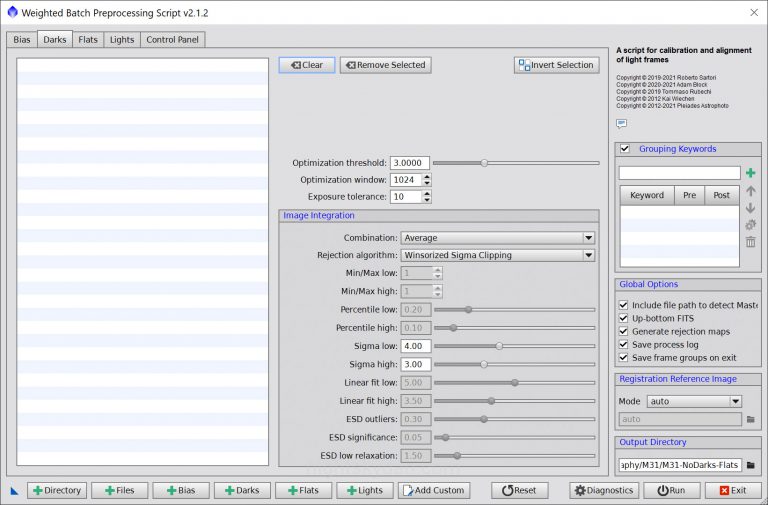Open the registration Mode dropdown
The image size is (768, 505).
click(694, 401)
